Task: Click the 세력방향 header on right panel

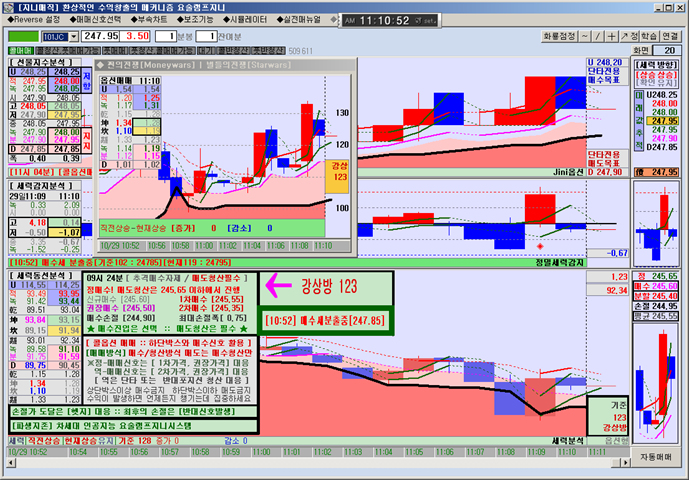Action: 656,65
